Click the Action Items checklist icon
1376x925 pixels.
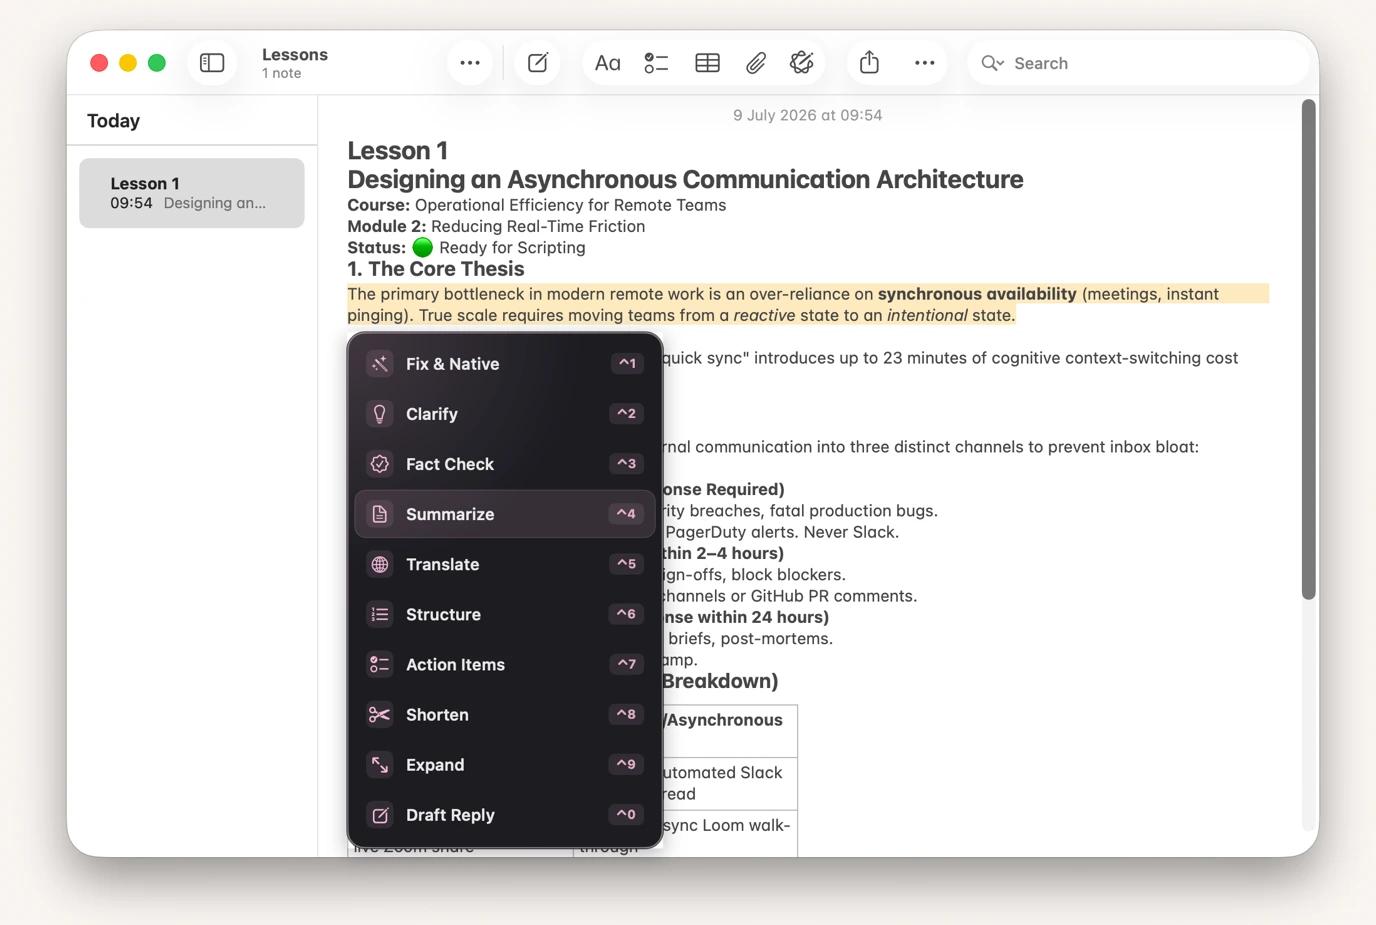(x=380, y=664)
